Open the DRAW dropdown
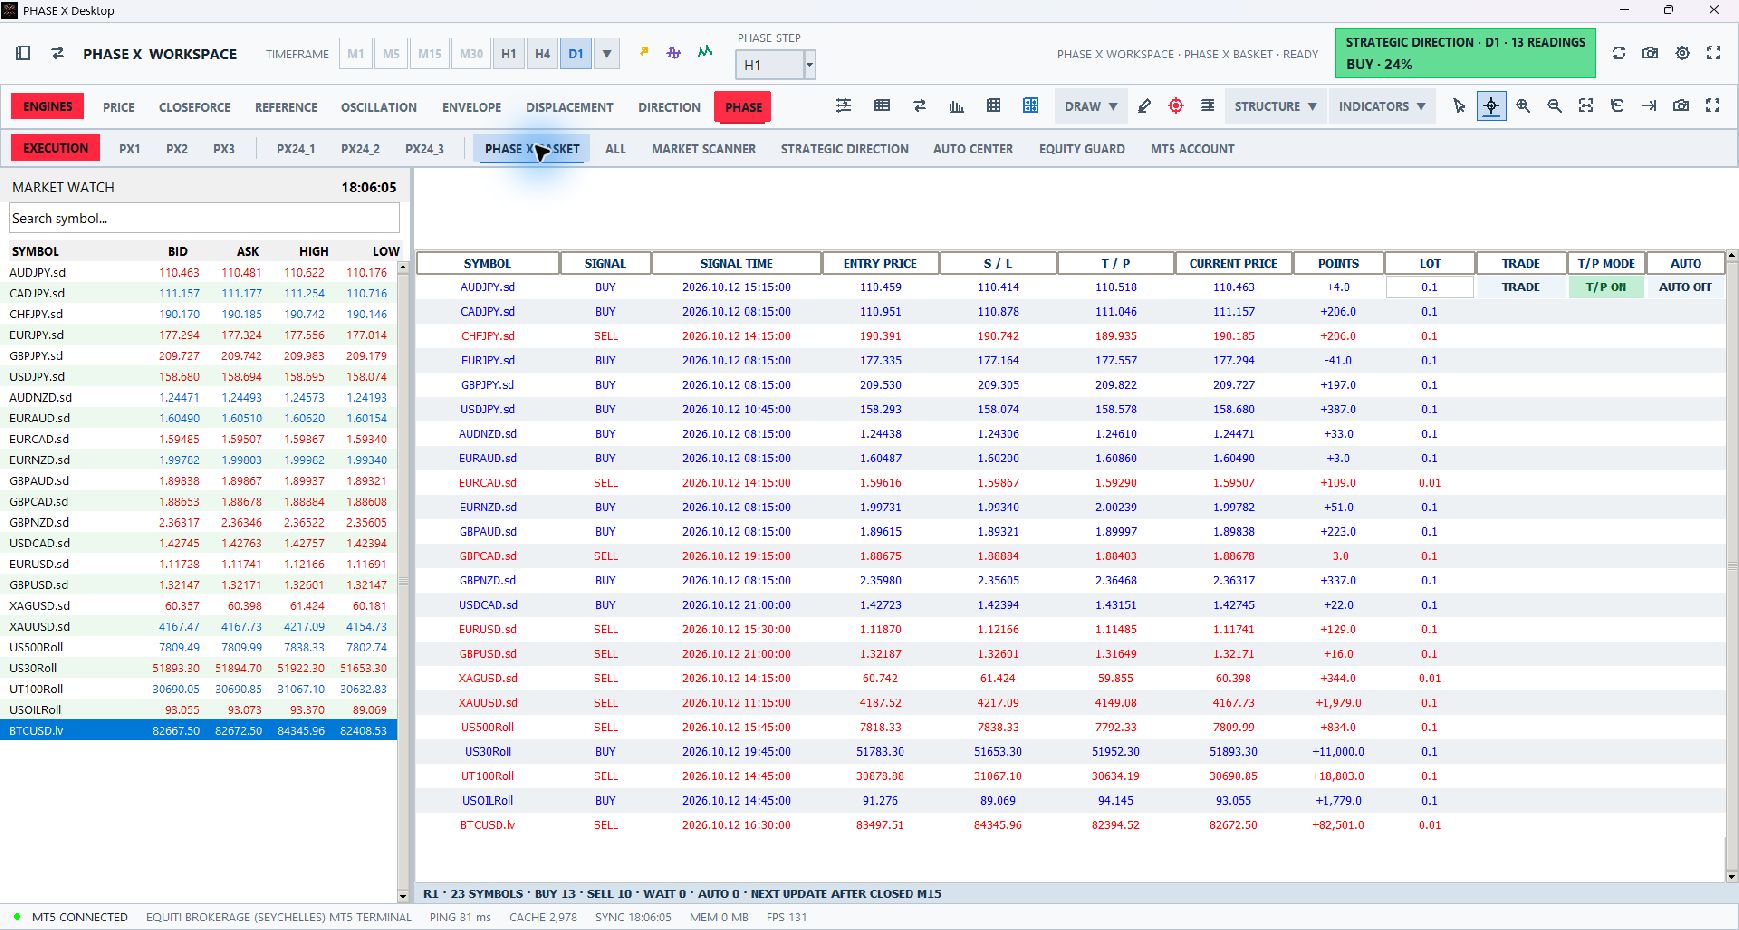The width and height of the screenshot is (1739, 930). point(1091,106)
